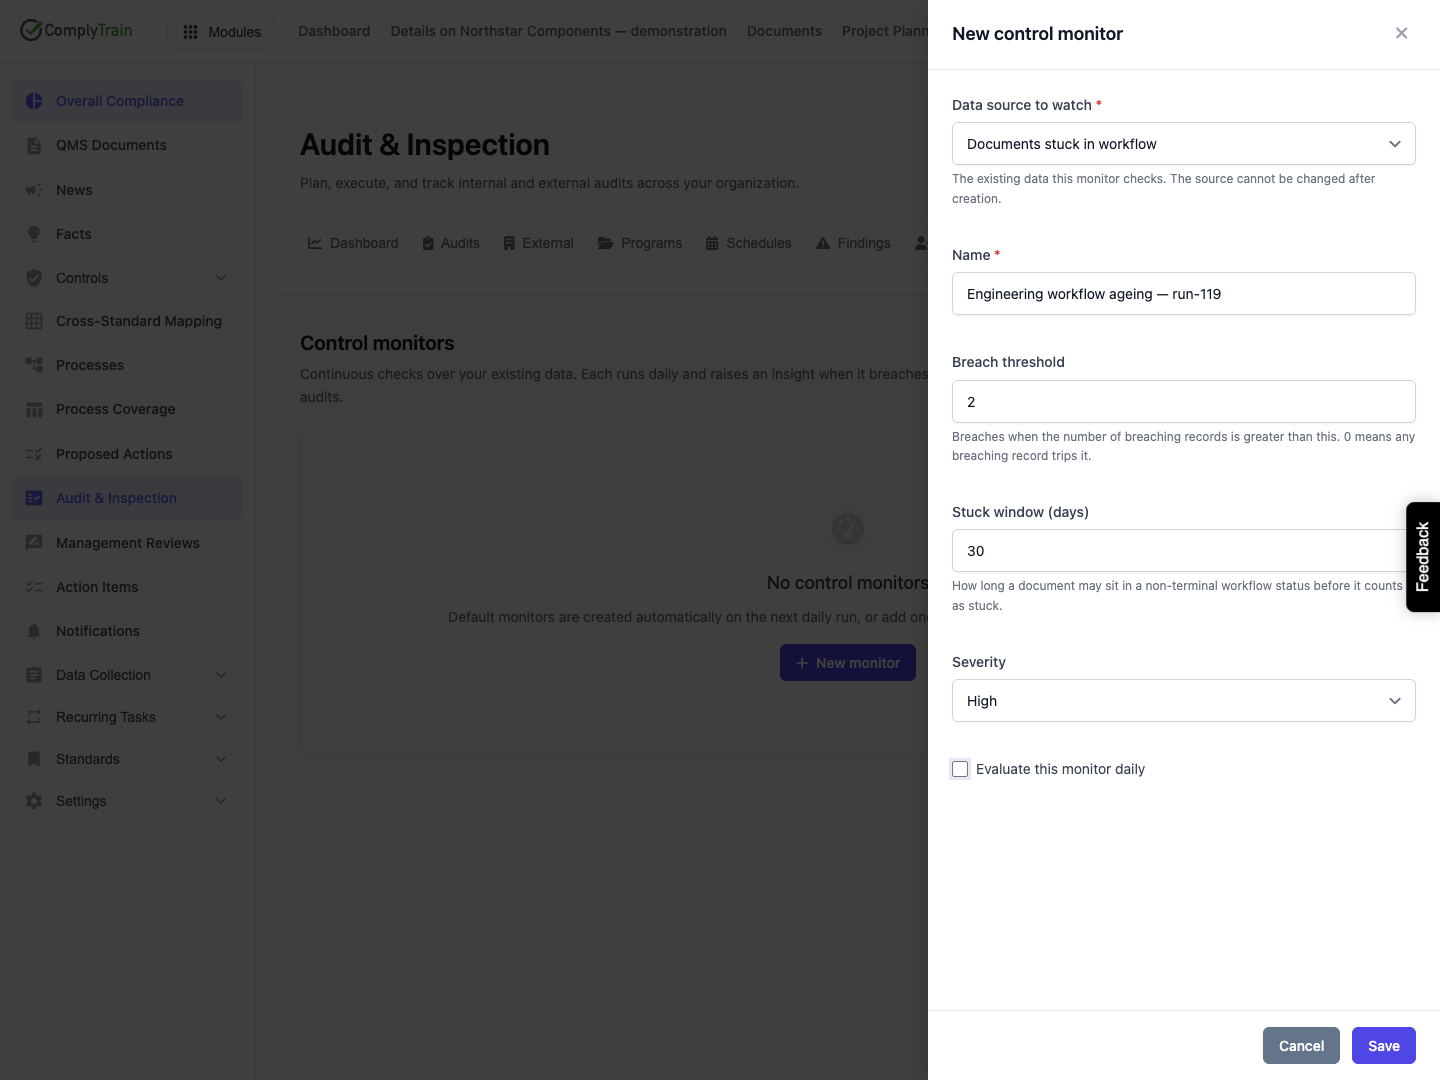Expand the Standards sidebar section
Screen dimensions: 1440x1080
point(221,759)
